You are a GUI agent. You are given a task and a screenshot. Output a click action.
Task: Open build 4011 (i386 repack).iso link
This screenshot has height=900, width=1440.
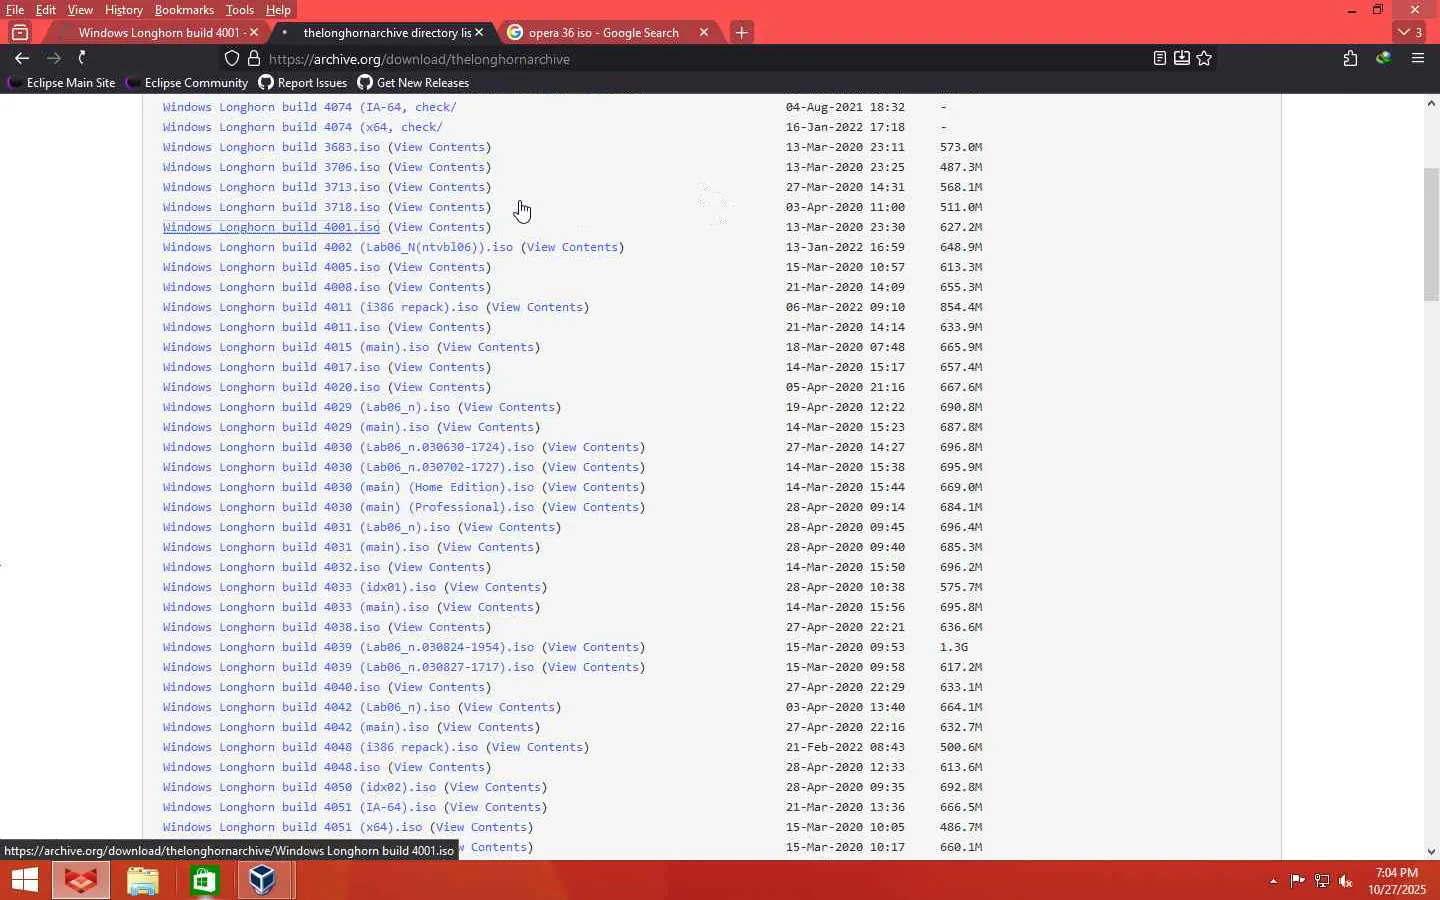coord(320,307)
